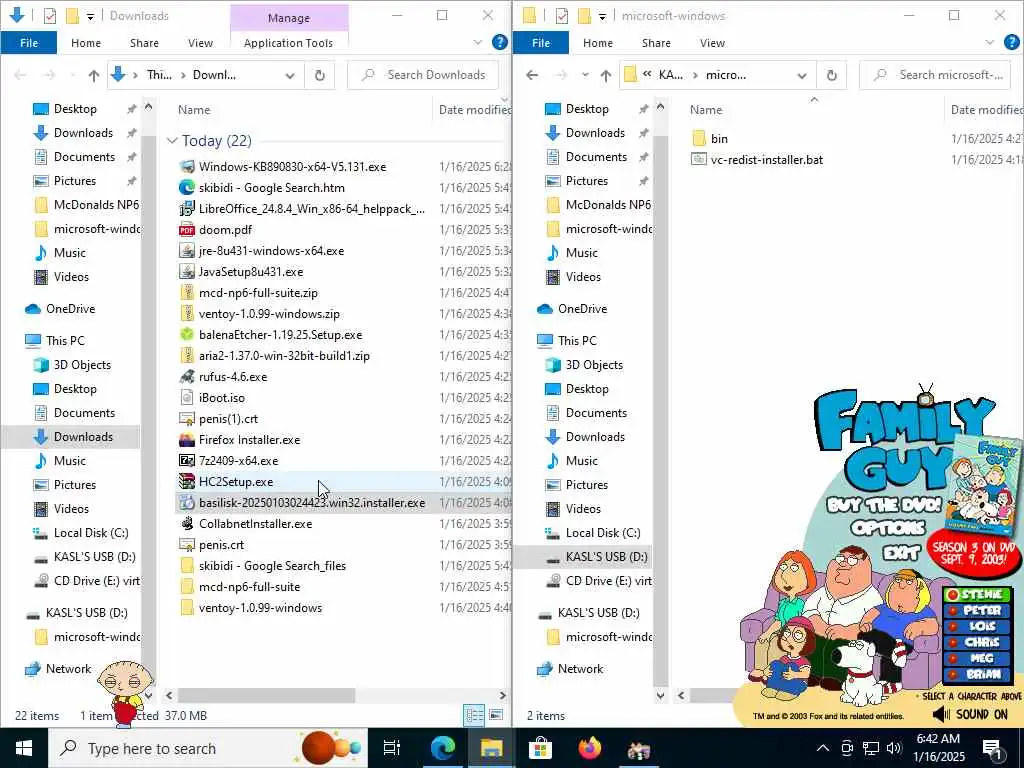Screen dimensions: 1024x768
Task: Select balenaEtcher-1.19.25.Setup.exe icon
Action: point(187,334)
